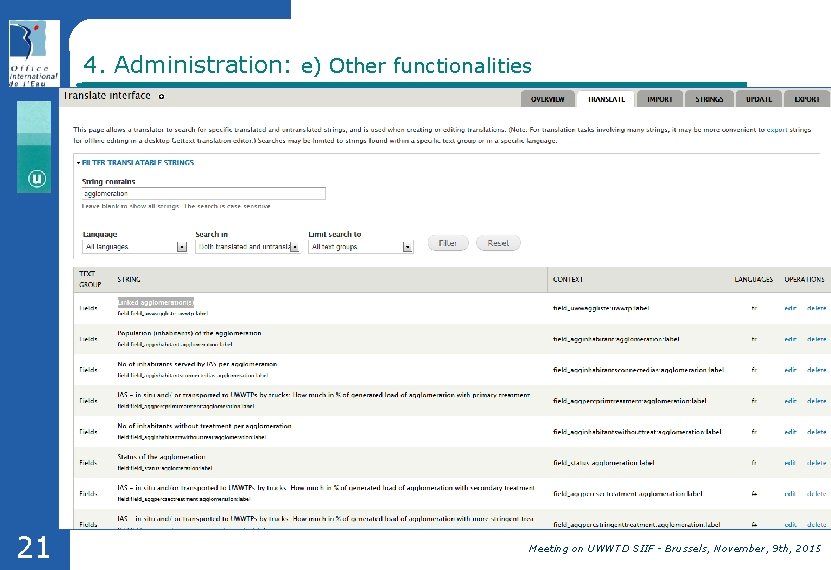This screenshot has height=570, width=831.
Task: Click 'No of inhabitants without treatment' string
Action: point(204,426)
